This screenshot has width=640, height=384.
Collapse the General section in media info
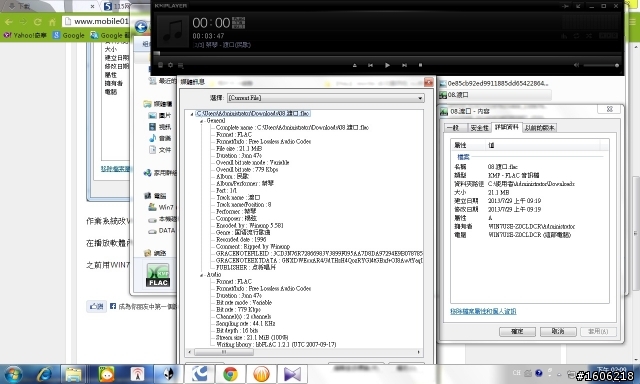click(201, 121)
